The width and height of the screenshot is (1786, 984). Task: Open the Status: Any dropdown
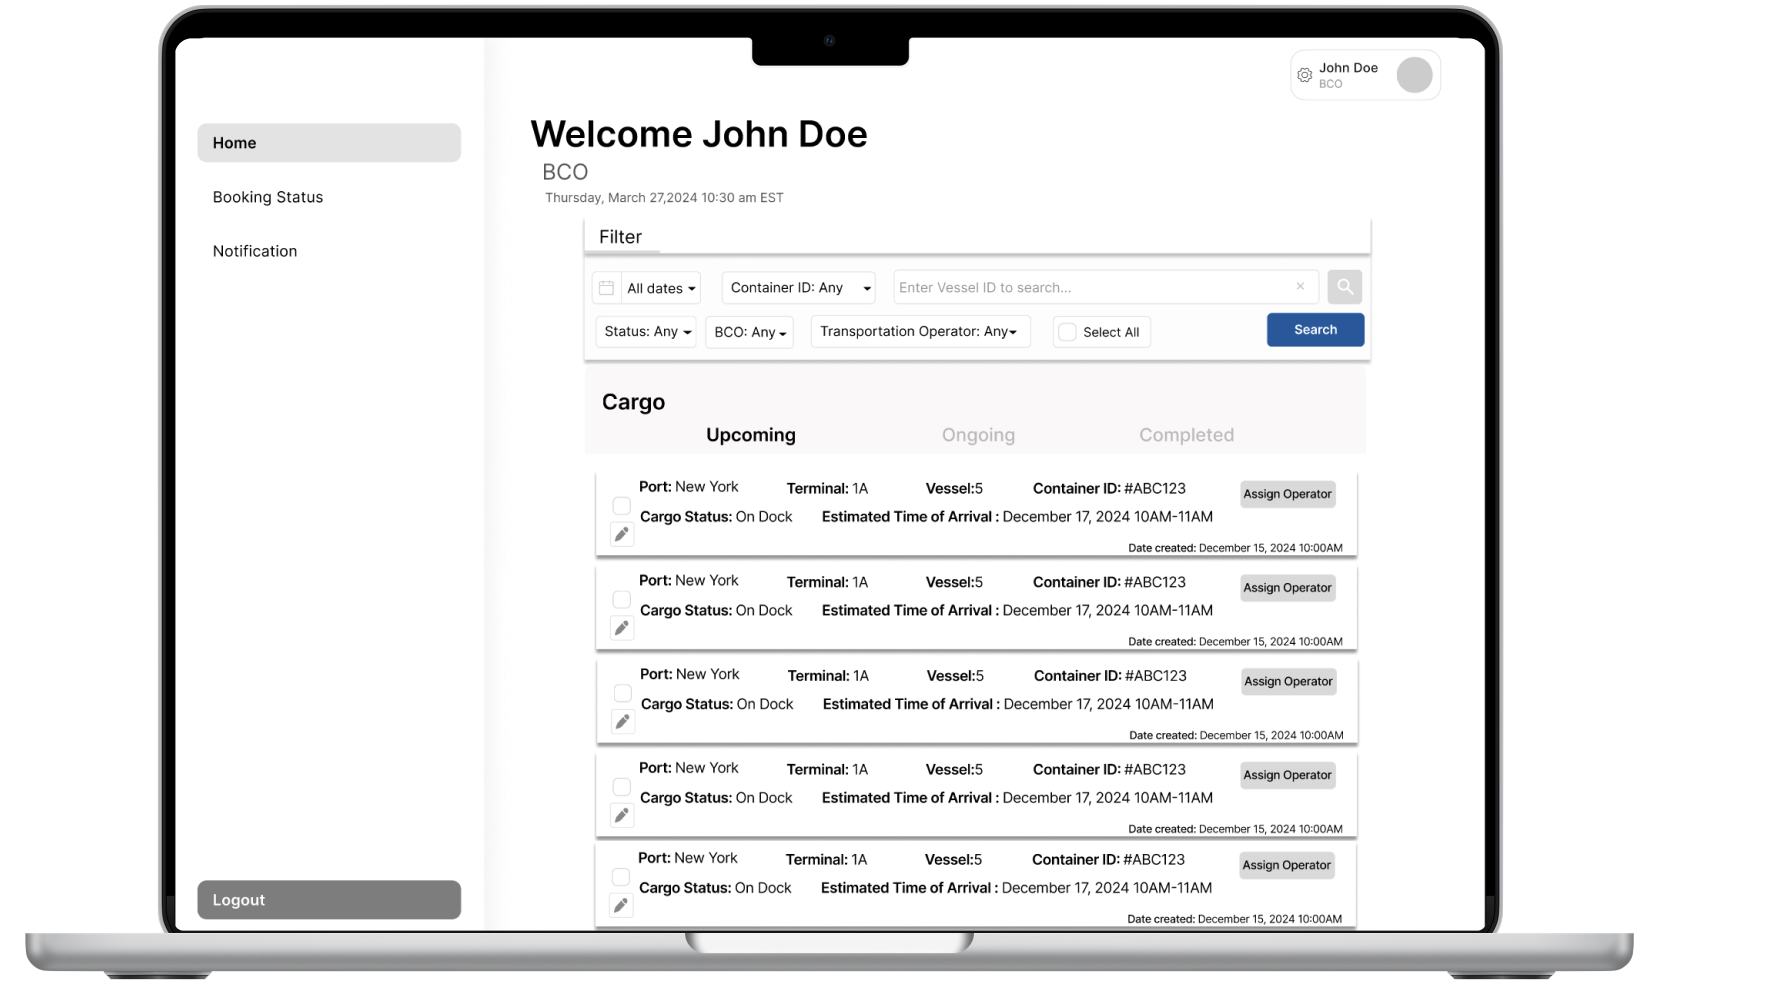point(646,332)
